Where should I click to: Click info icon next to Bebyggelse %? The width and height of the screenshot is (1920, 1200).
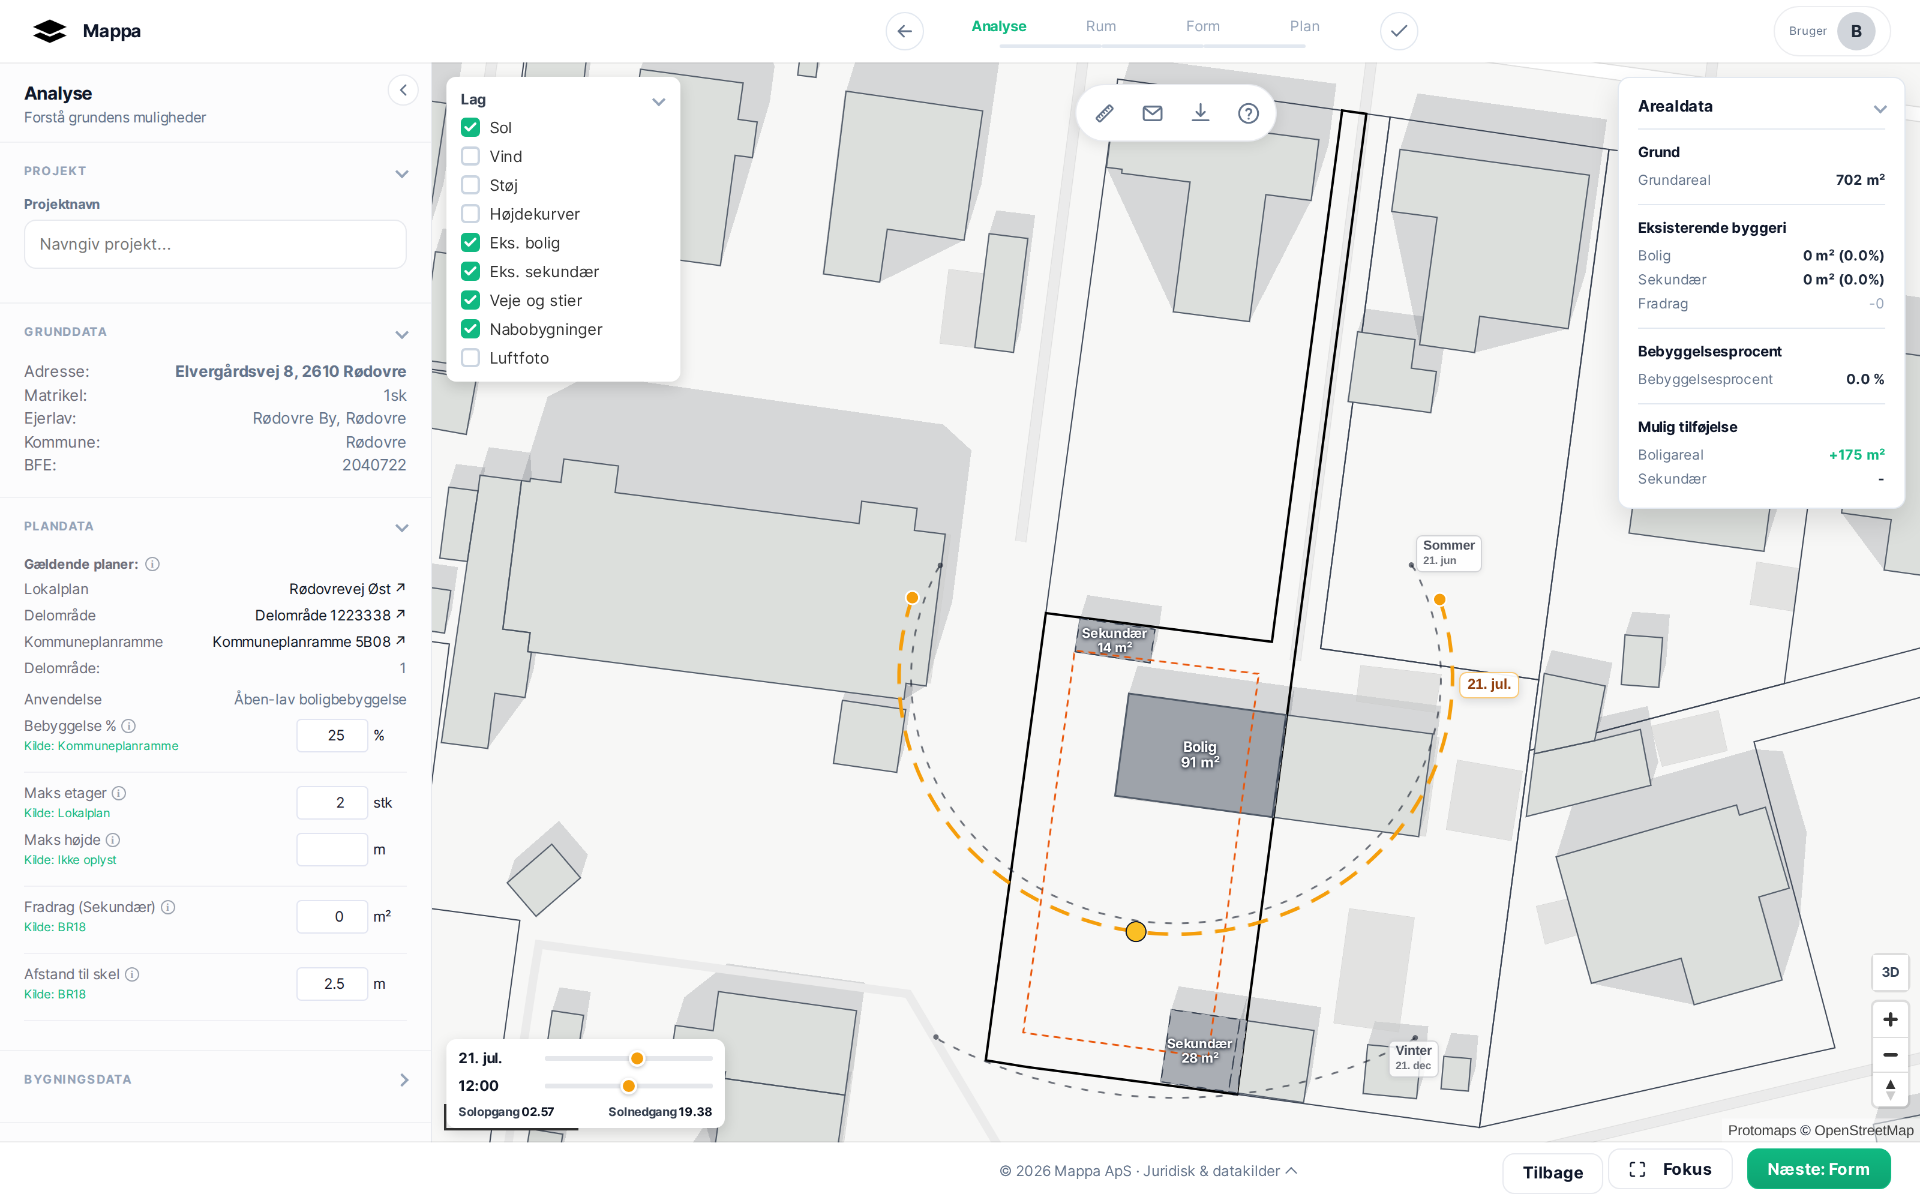(128, 726)
